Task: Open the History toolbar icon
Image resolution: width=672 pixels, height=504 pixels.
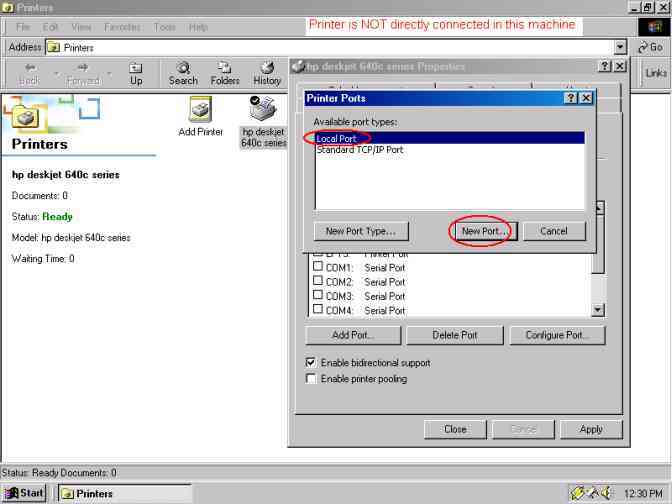Action: click(267, 73)
